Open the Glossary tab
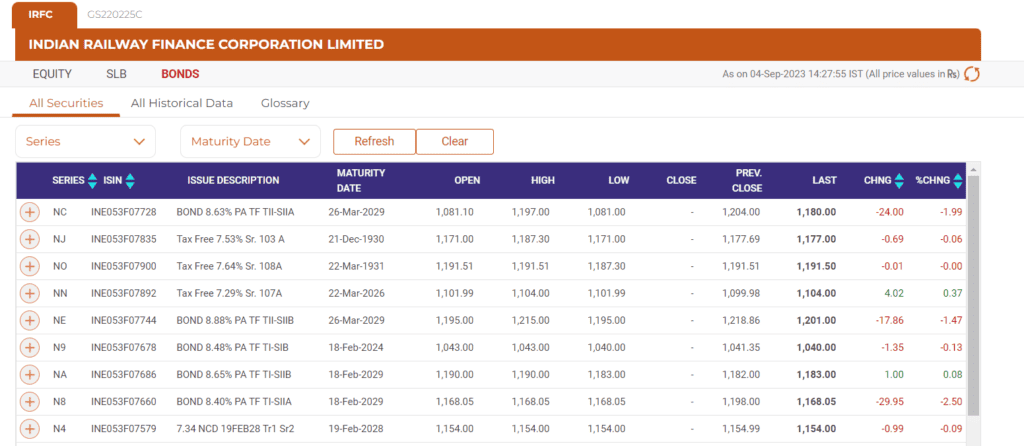The height and width of the screenshot is (446, 1024). (x=285, y=103)
